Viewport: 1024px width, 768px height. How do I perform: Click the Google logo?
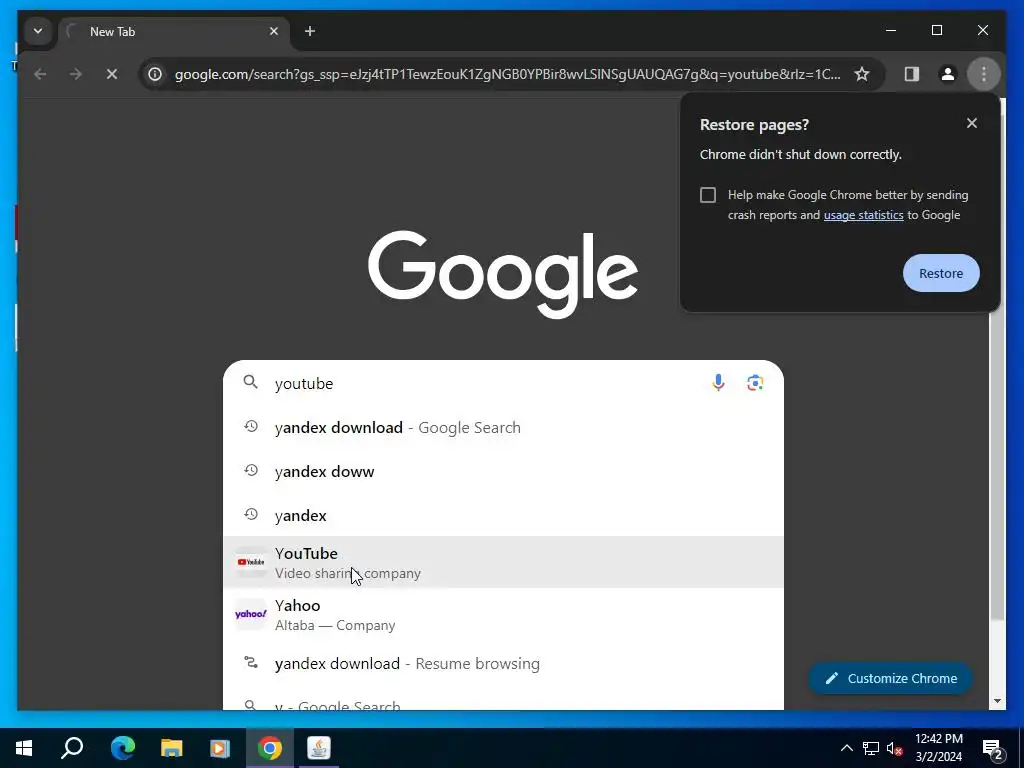(x=503, y=273)
